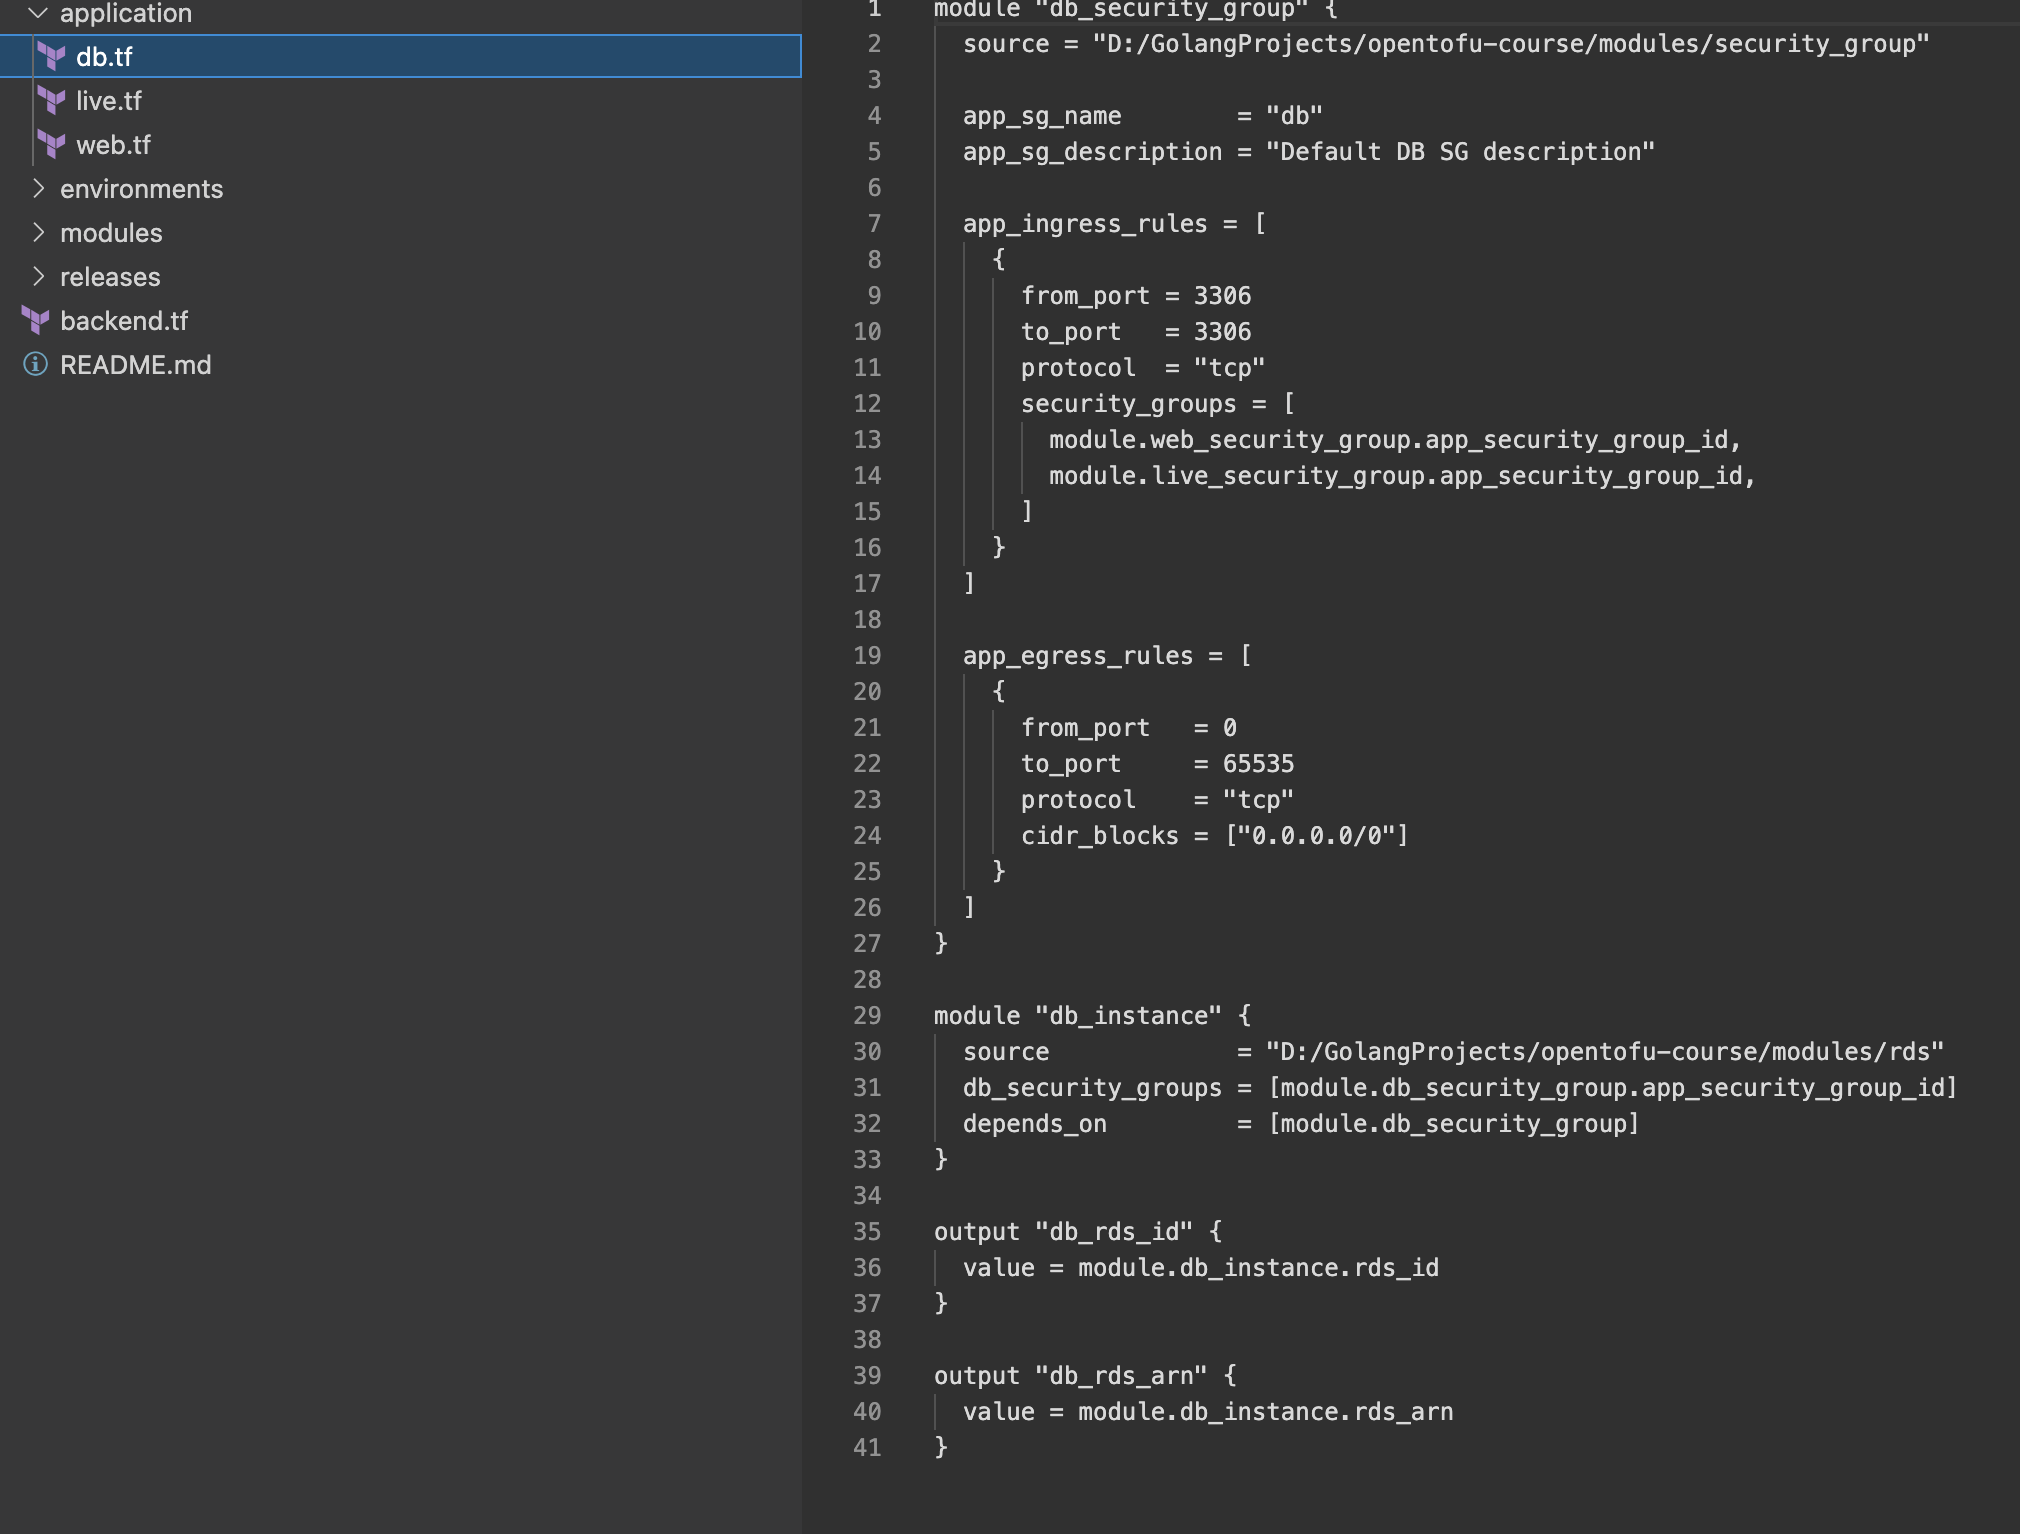Open the live.tf file
Screen dimensions: 2020x1534
(400, 101)
